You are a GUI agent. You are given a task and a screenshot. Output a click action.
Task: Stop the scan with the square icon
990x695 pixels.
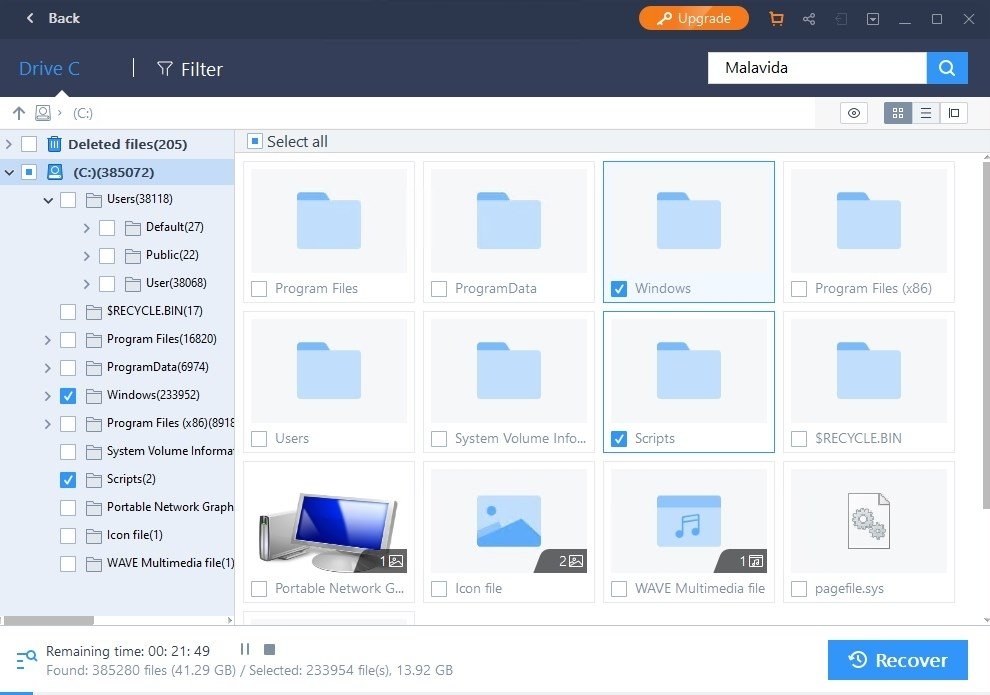click(x=268, y=649)
